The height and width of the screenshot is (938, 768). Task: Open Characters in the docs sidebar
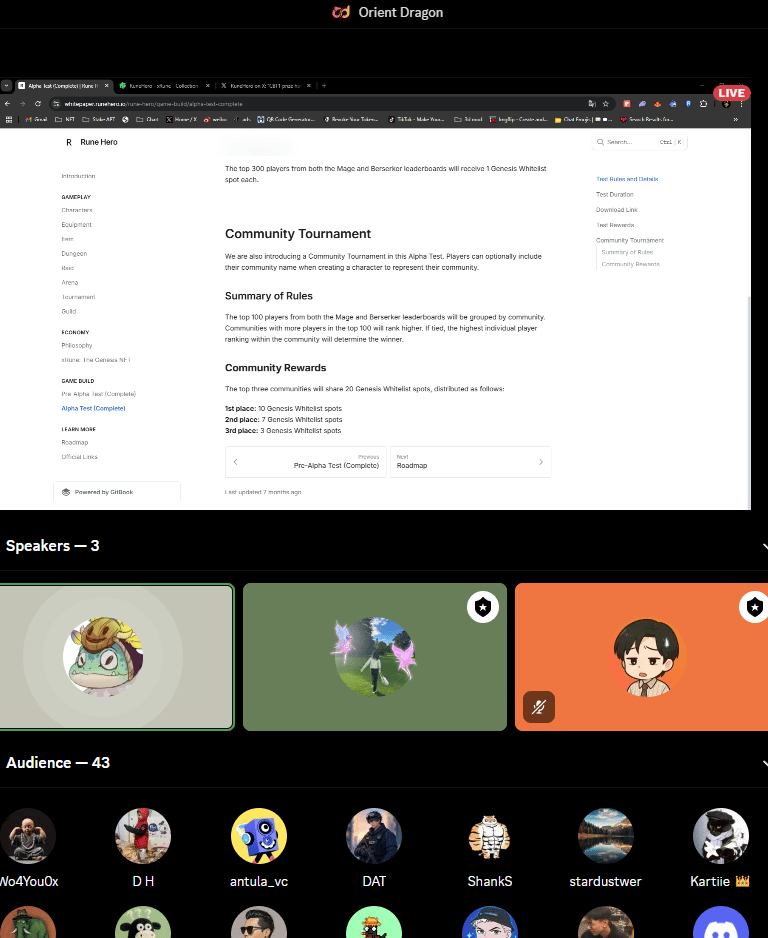point(77,210)
